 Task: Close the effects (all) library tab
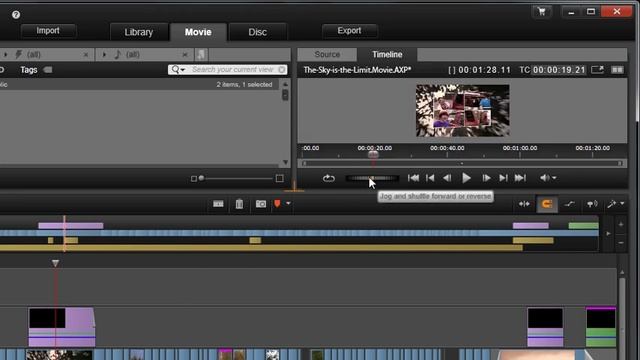[x=86, y=55]
